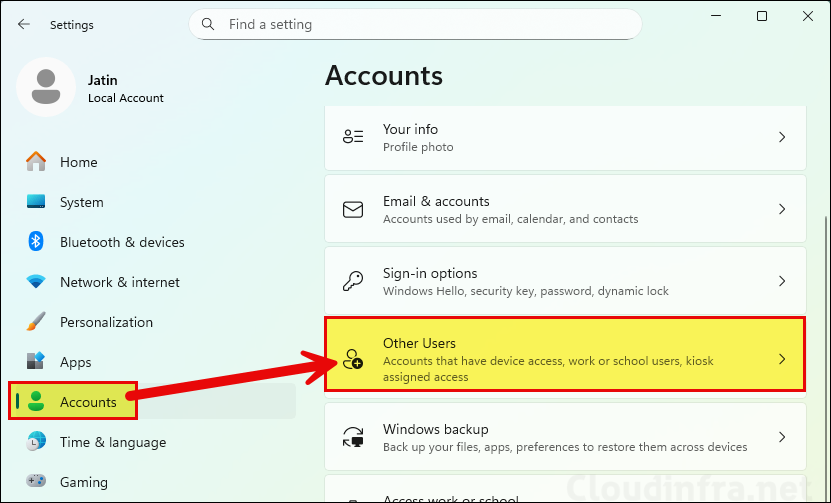Focus the Find a setting search box
This screenshot has width=831, height=503.
click(416, 24)
